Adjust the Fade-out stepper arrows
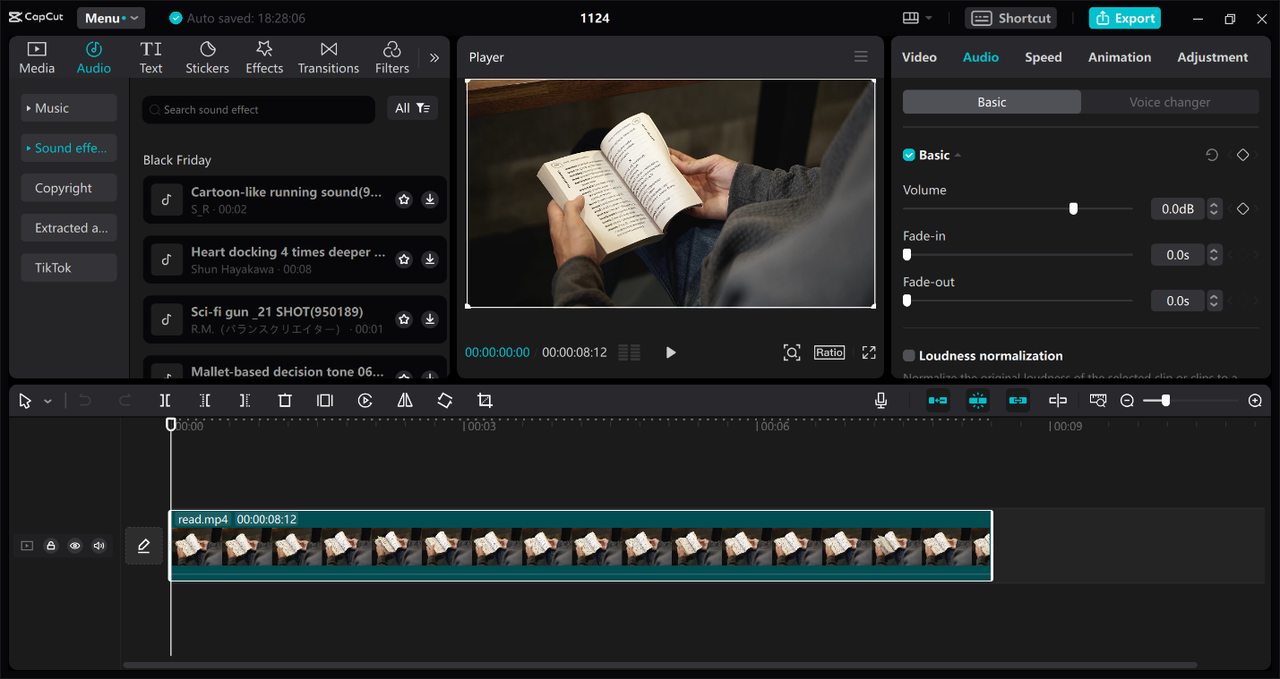The width and height of the screenshot is (1280, 679). coord(1214,301)
